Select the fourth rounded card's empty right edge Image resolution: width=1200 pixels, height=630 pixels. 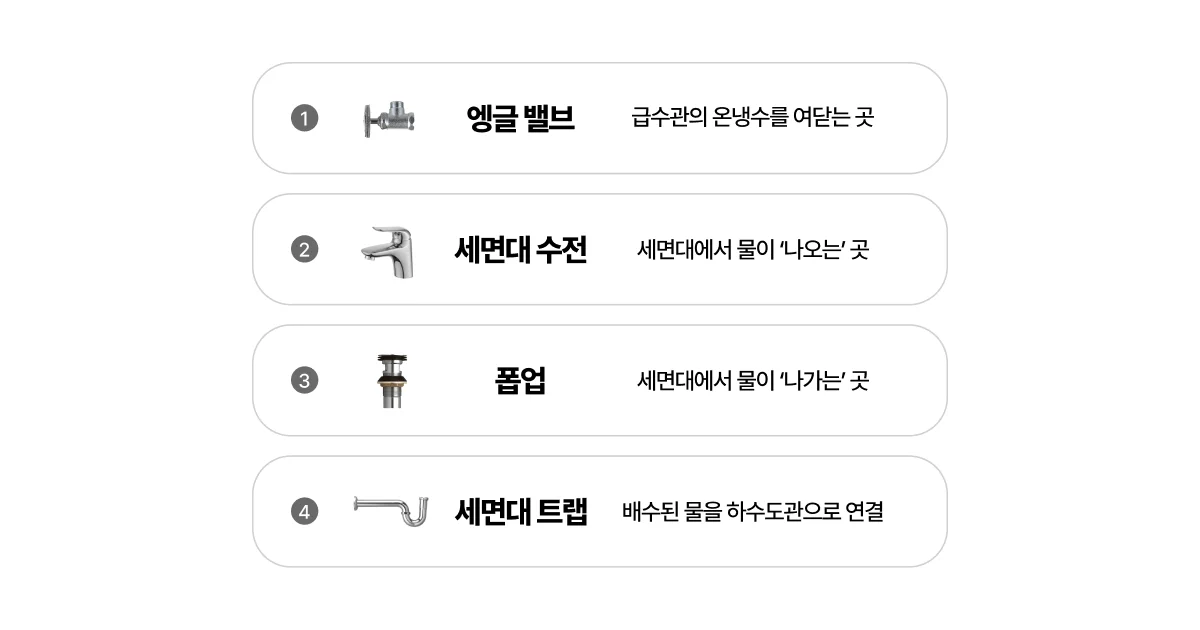[x=918, y=512]
